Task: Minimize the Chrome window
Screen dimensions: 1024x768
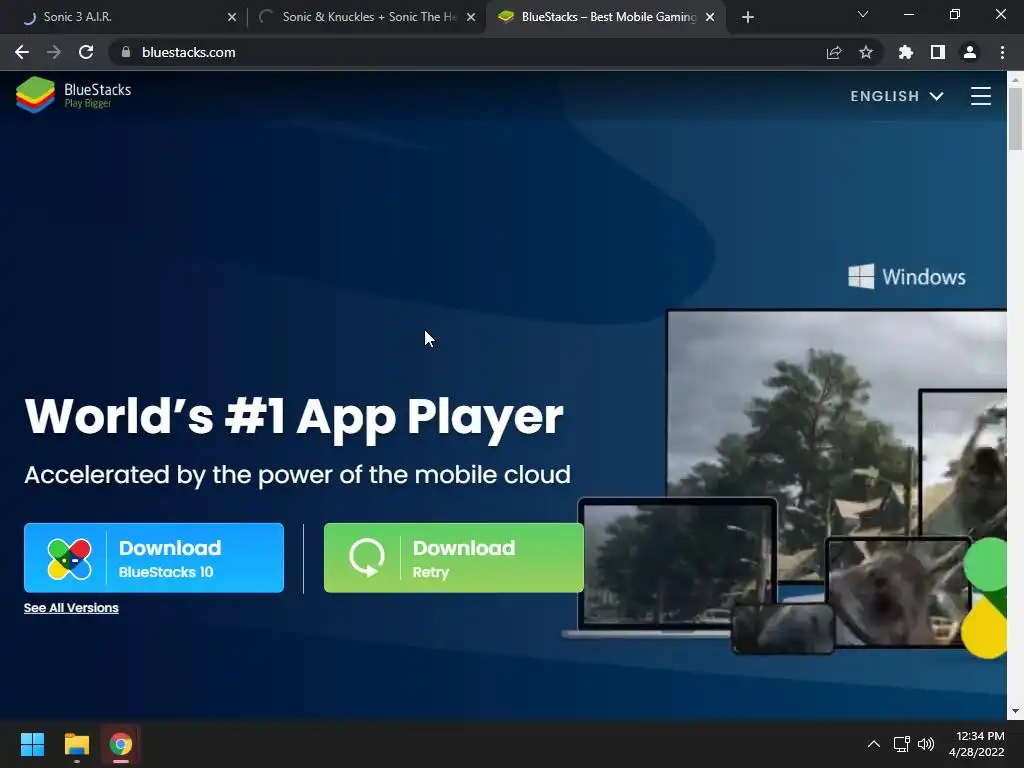Action: [908, 14]
